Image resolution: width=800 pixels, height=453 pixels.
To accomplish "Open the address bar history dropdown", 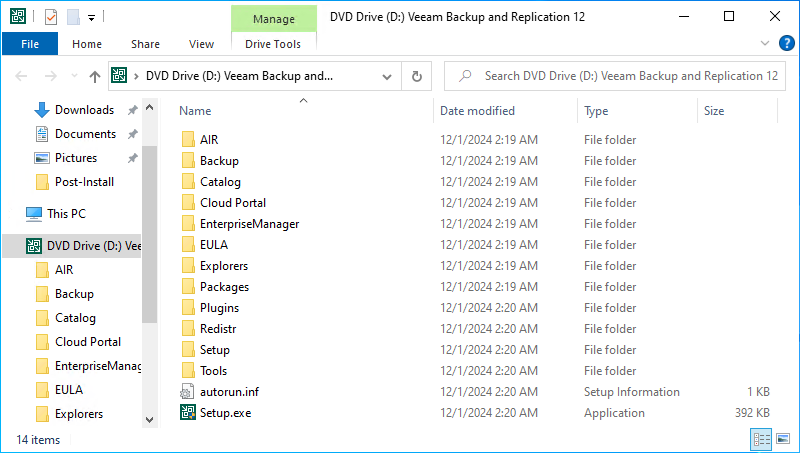I will tap(387, 77).
